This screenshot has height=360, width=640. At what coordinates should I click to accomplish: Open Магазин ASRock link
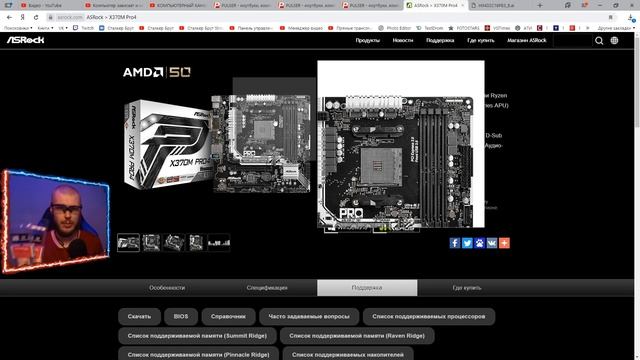click(x=527, y=40)
